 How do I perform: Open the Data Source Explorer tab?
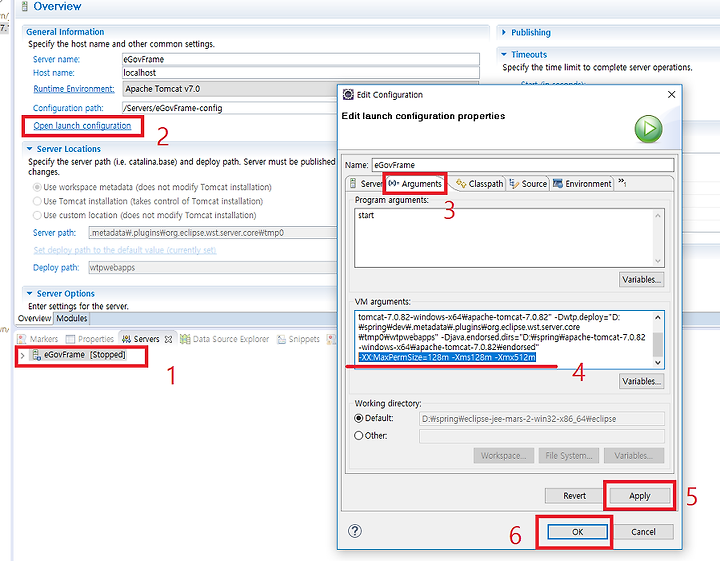point(225,339)
